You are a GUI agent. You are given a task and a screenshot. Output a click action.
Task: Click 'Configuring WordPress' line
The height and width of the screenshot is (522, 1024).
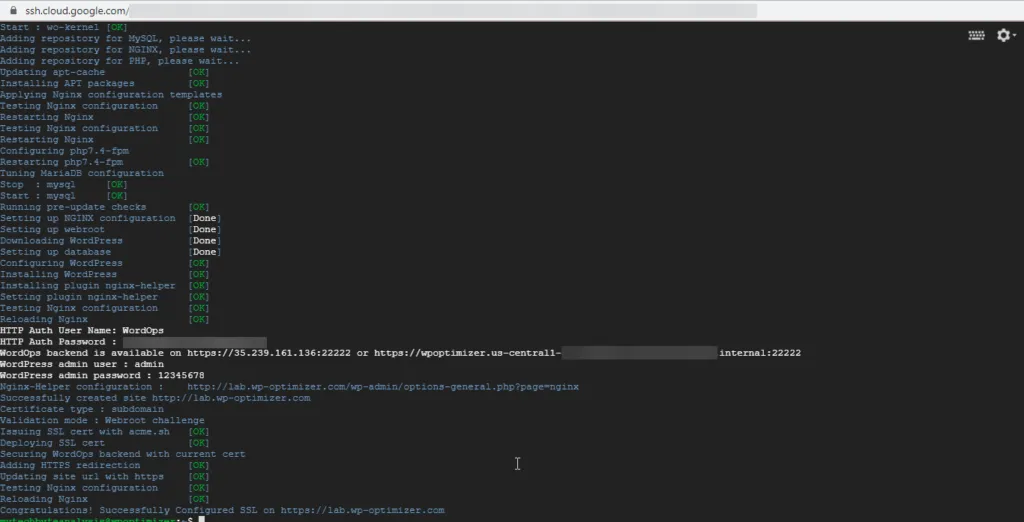104,263
